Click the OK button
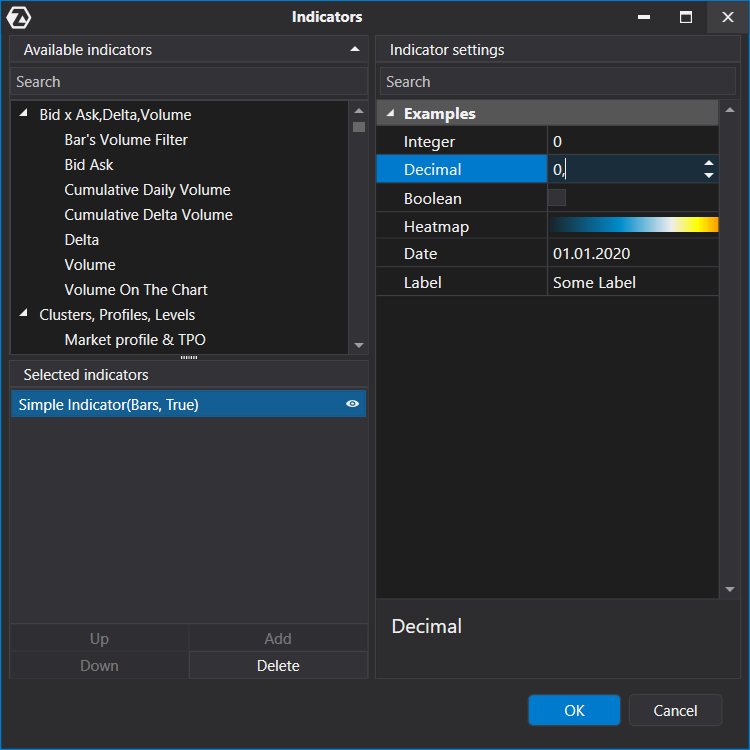Viewport: 750px width, 750px height. coord(574,710)
